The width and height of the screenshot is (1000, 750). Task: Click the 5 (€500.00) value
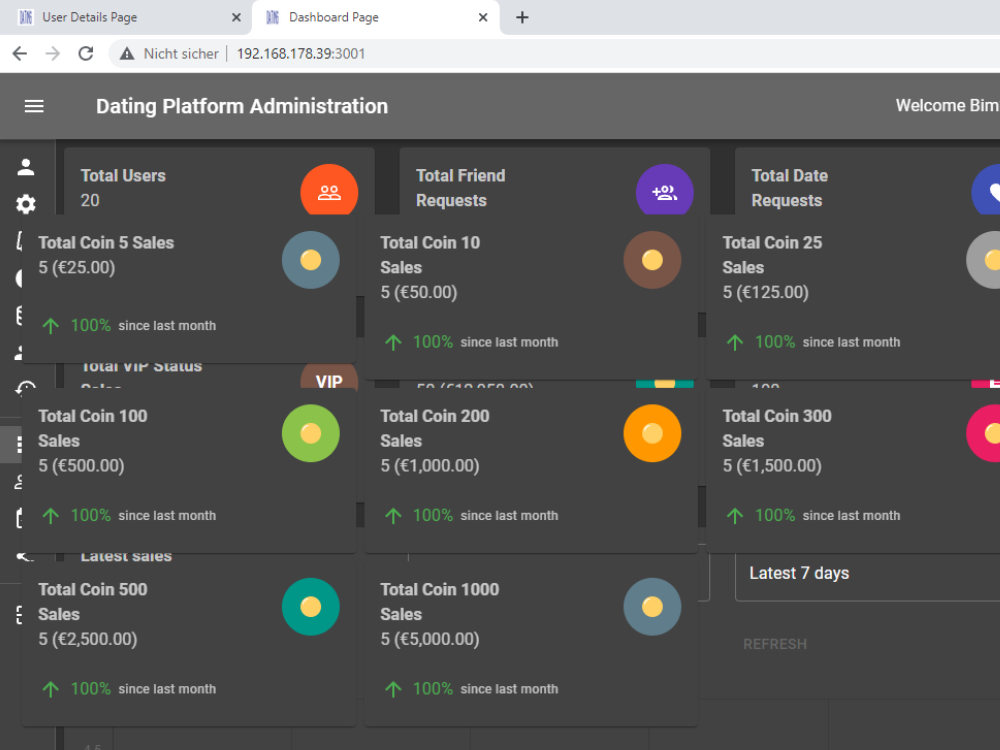pyautogui.click(x=81, y=466)
